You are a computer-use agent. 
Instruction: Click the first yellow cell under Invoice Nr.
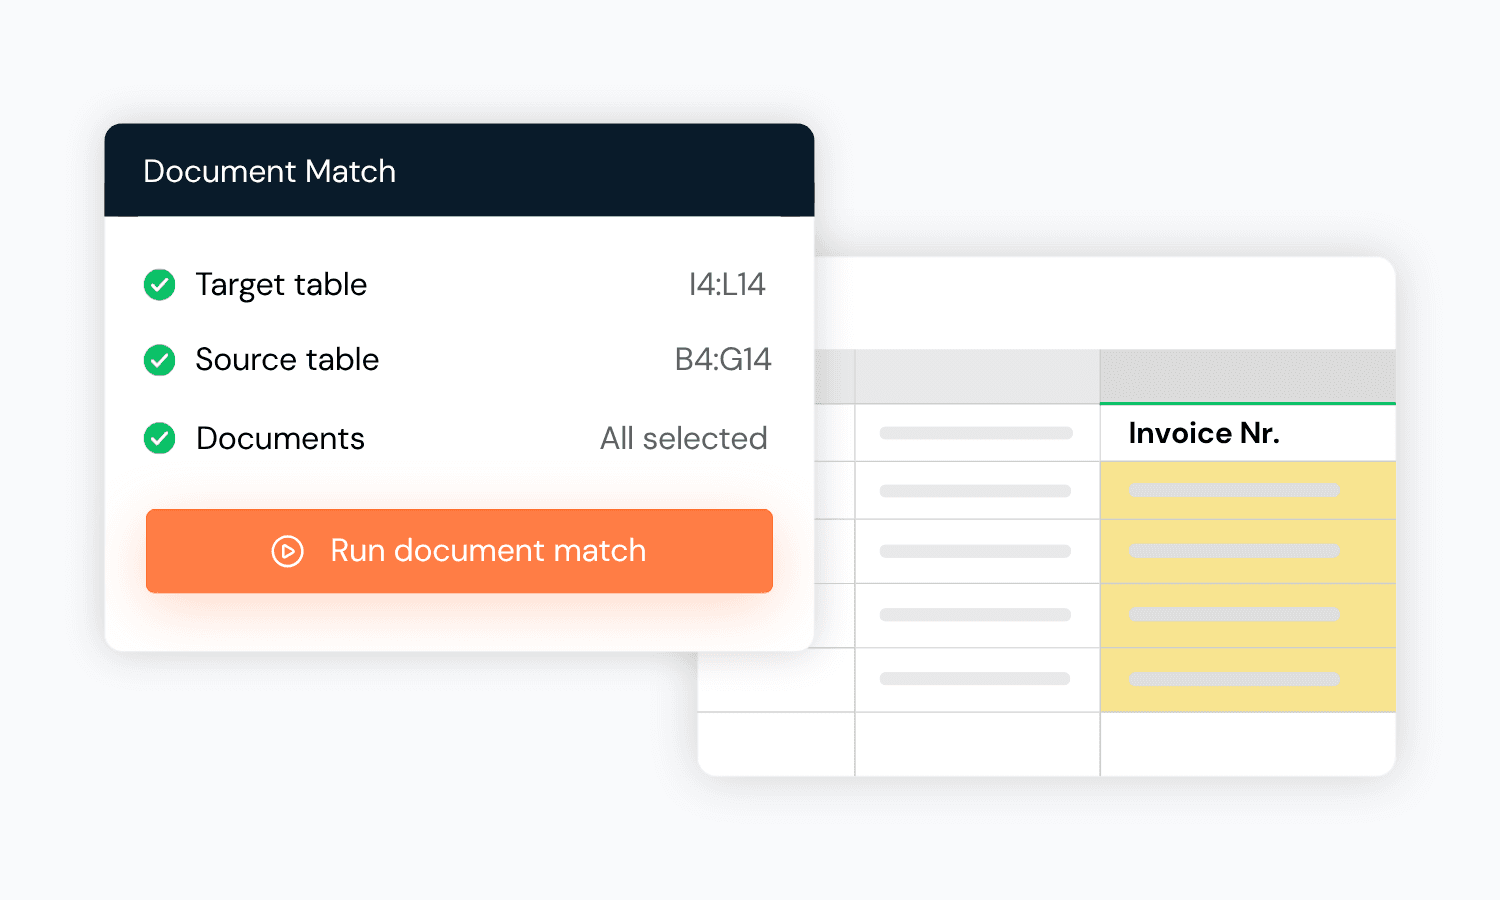(1247, 490)
